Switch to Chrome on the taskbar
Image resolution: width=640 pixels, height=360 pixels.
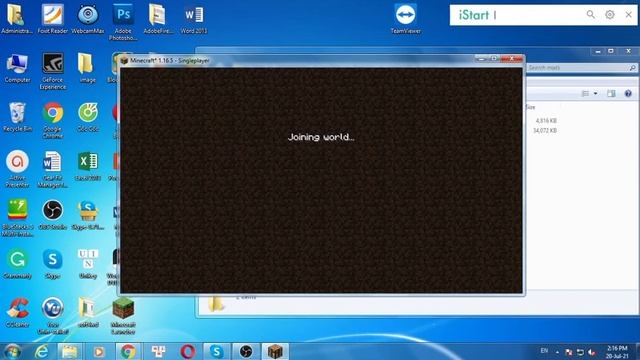pyautogui.click(x=127, y=351)
